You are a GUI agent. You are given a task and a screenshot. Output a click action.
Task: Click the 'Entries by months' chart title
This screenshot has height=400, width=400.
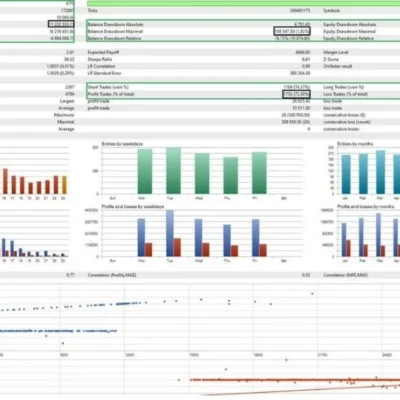coord(355,144)
